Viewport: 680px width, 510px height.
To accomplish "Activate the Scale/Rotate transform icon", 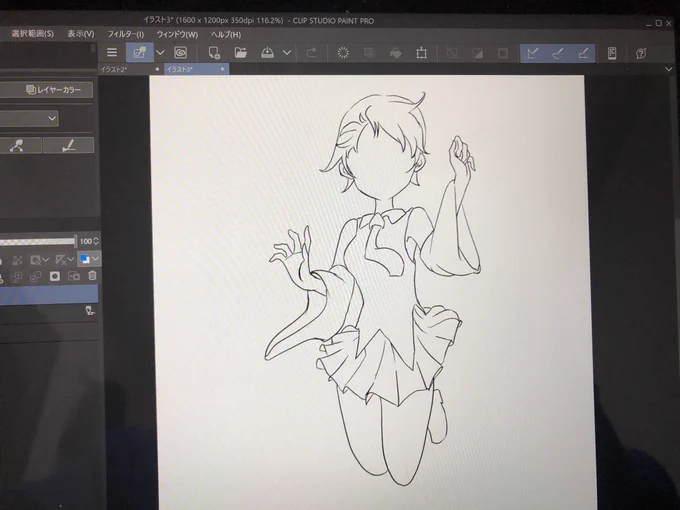I will tap(421, 53).
